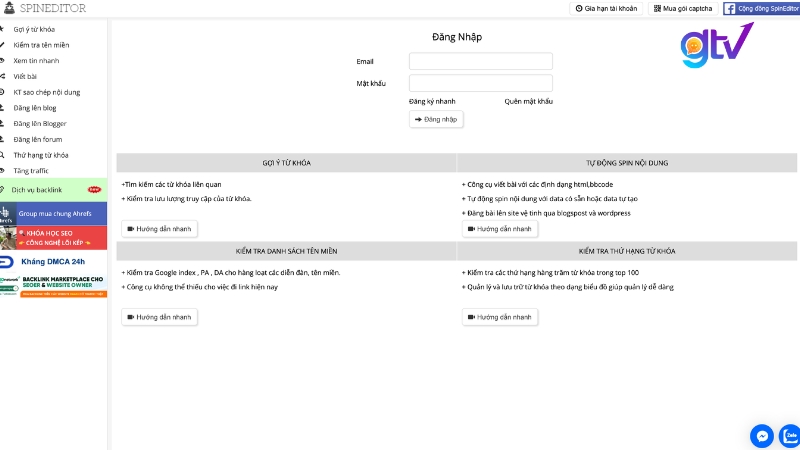Image resolution: width=800 pixels, height=450 pixels.
Task: Click the SpinEditor logo icon
Action: click(9, 7)
